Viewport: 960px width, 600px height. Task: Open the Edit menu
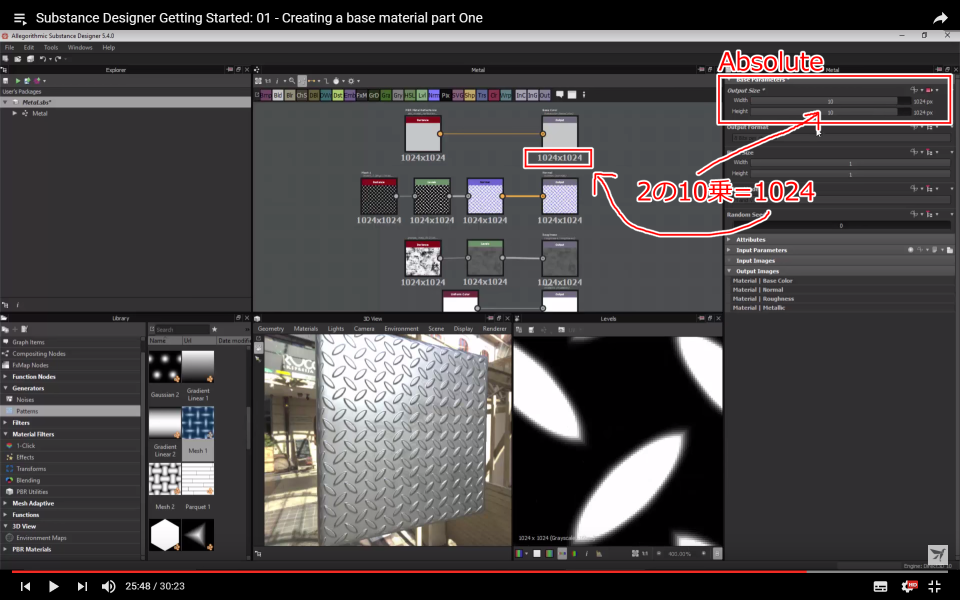tap(29, 47)
